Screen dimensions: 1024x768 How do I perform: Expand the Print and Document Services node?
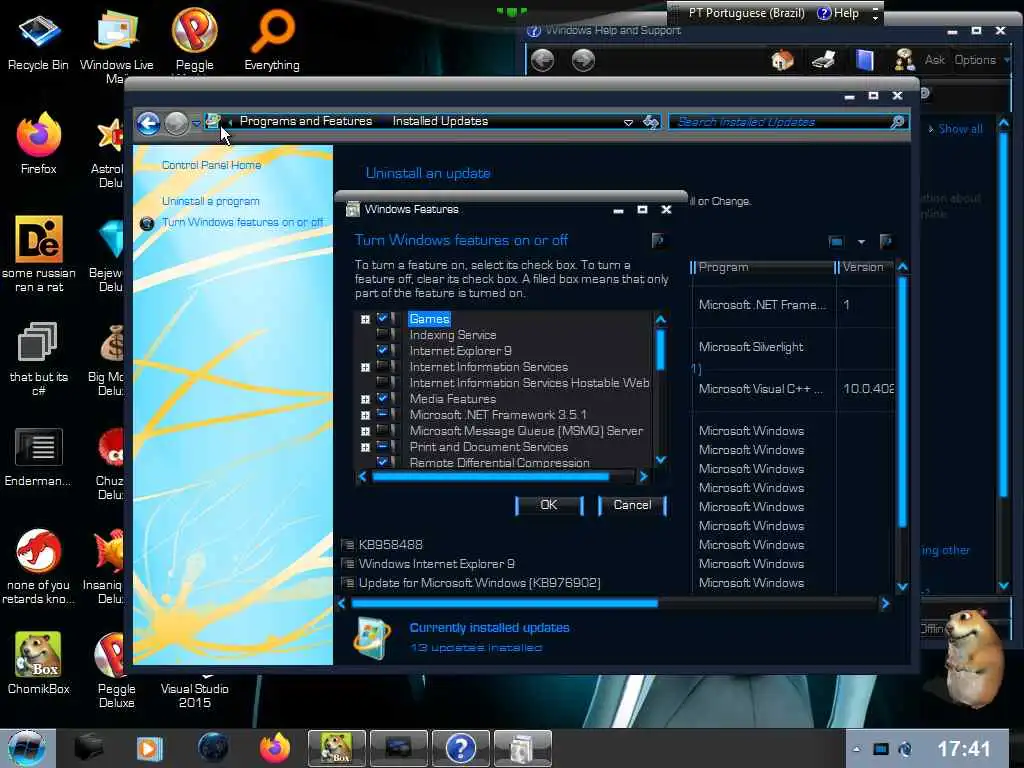(x=365, y=447)
